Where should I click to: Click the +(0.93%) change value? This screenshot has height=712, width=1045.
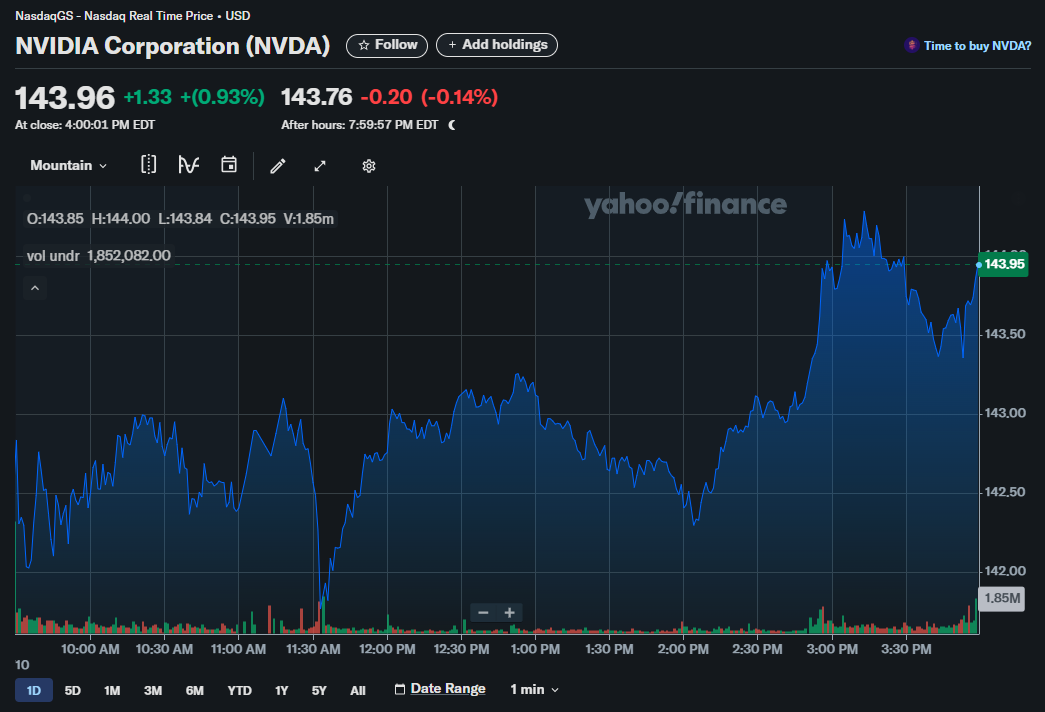point(223,97)
